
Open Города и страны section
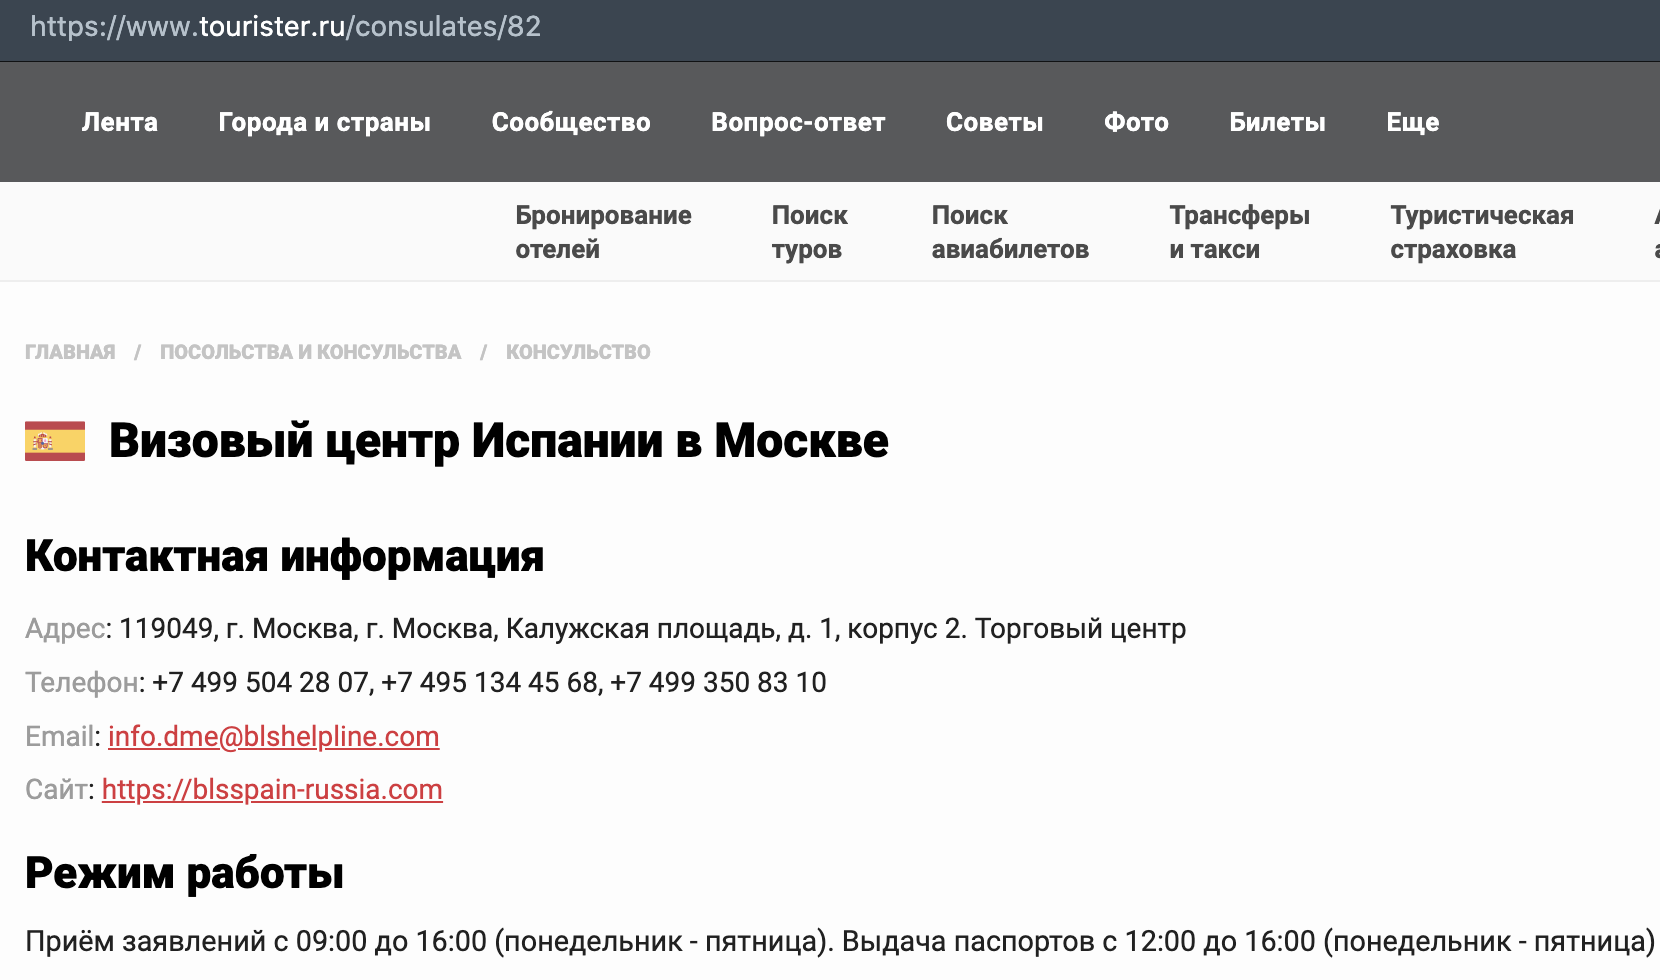click(324, 122)
